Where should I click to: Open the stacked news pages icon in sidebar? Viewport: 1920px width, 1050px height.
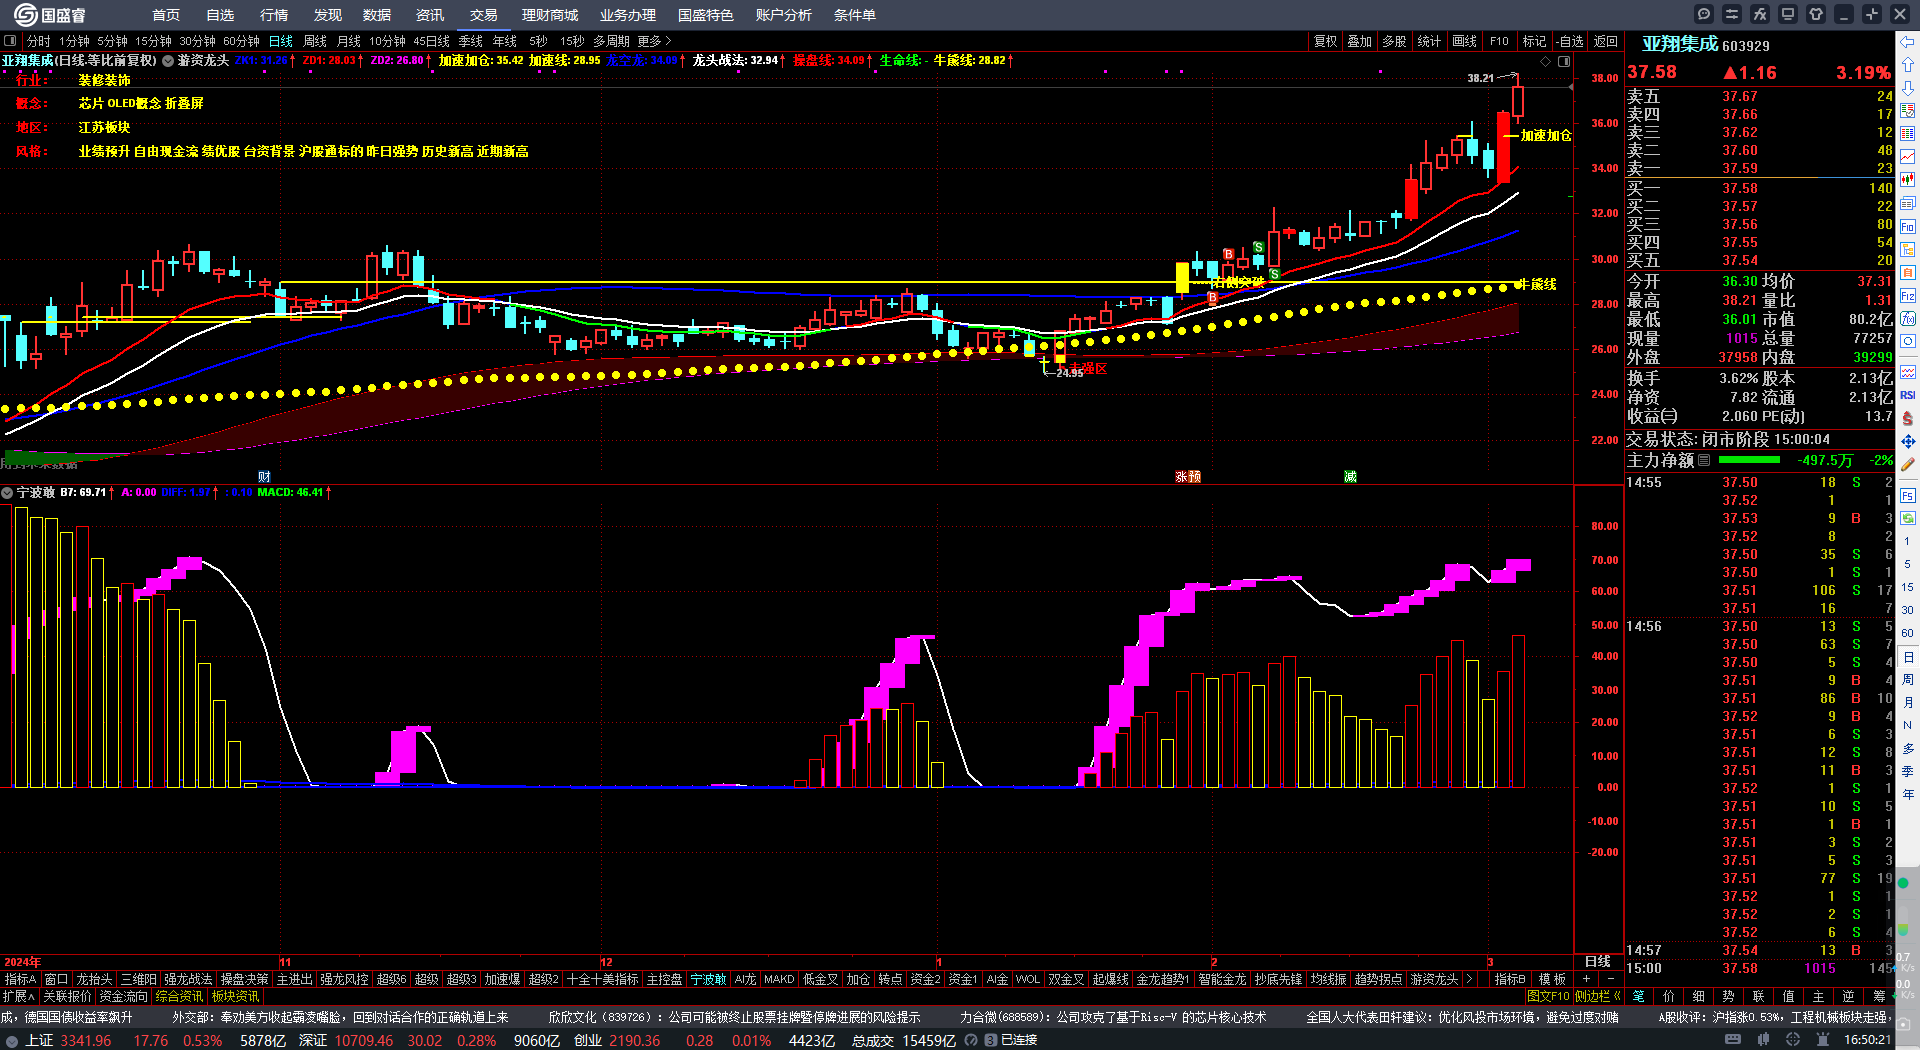pyautogui.click(x=1908, y=204)
